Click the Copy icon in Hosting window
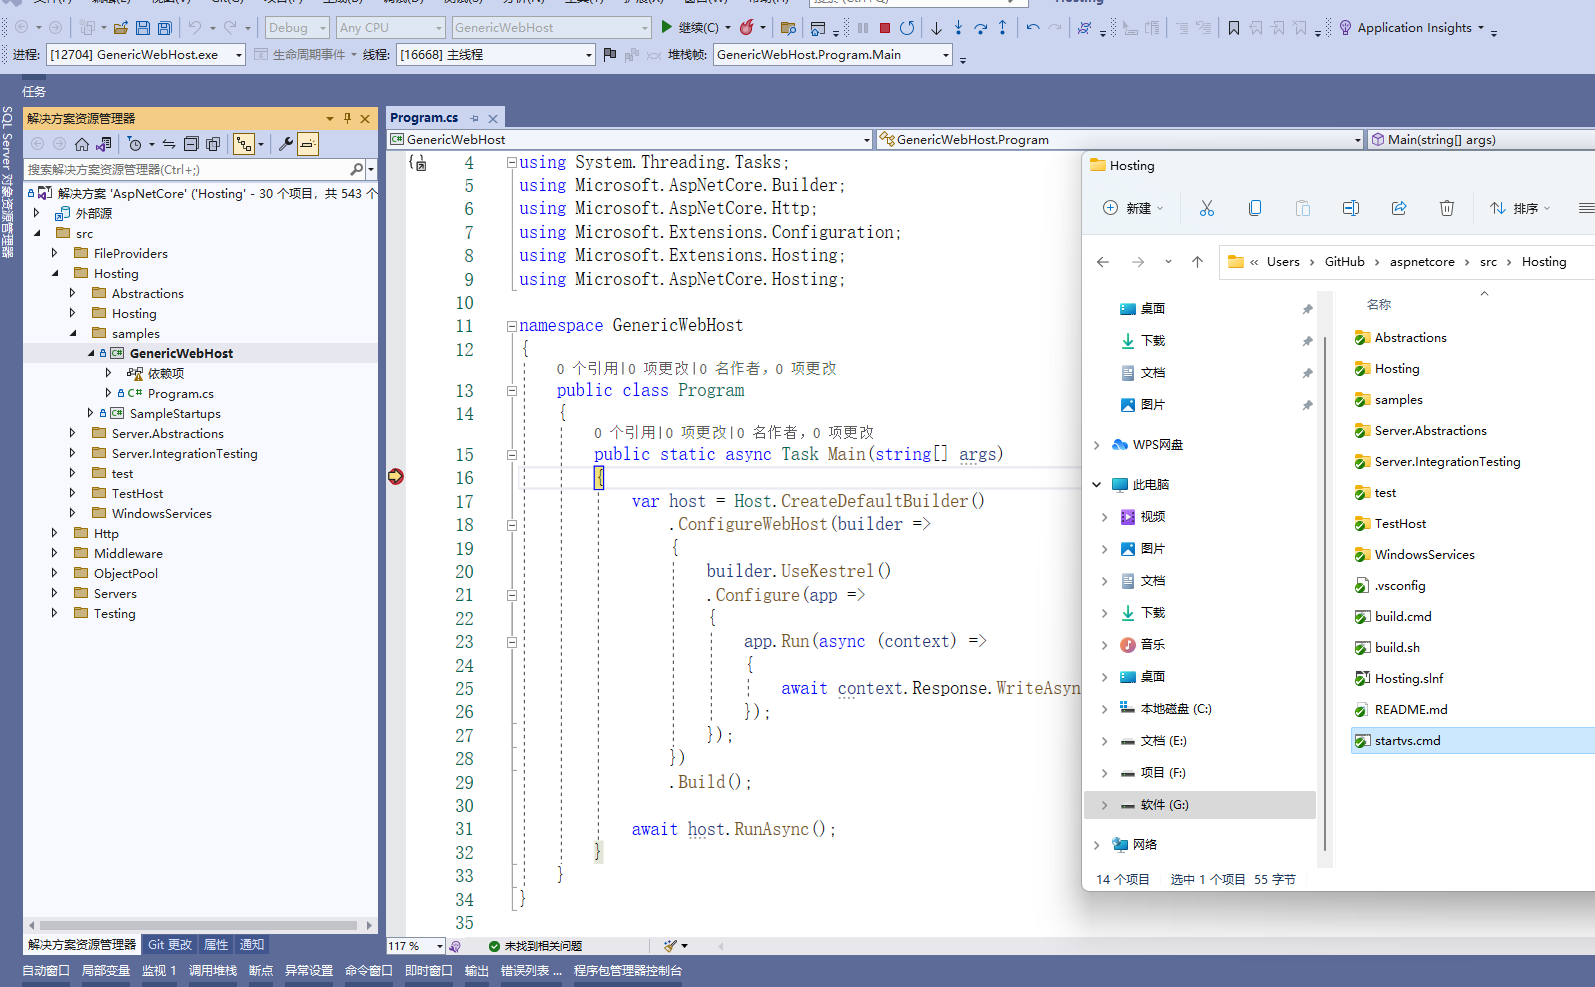This screenshot has width=1595, height=987. pos(1255,208)
